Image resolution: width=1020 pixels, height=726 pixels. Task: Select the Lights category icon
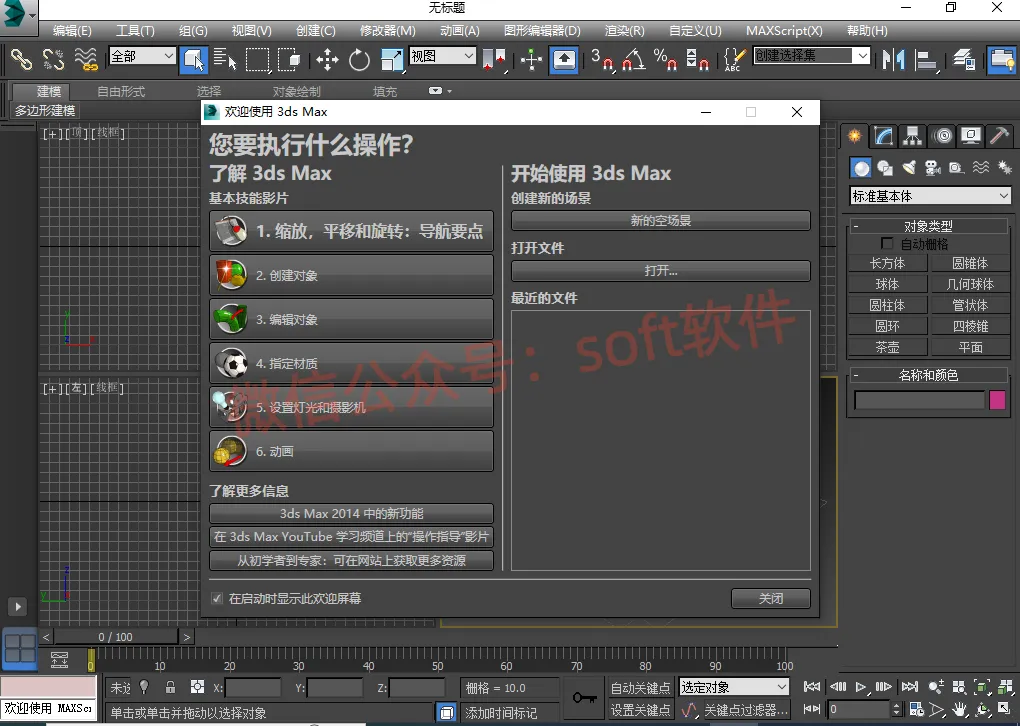click(909, 168)
